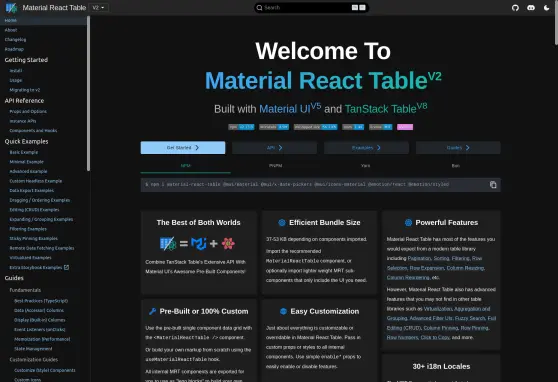The width and height of the screenshot is (558, 382).
Task: Open Customize (Style) Components guide
Action: [x=44, y=370]
